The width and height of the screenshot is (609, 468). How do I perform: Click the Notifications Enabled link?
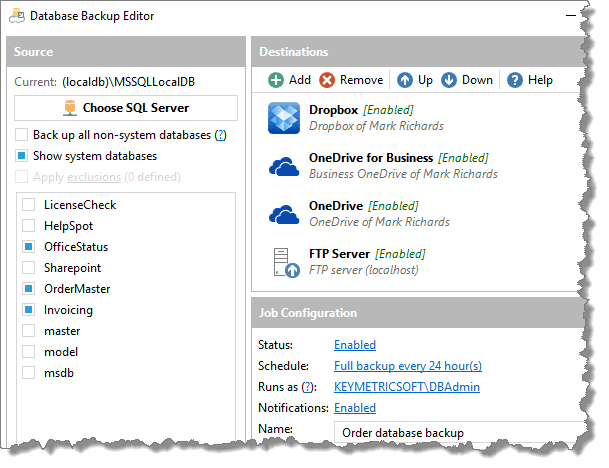click(x=355, y=408)
